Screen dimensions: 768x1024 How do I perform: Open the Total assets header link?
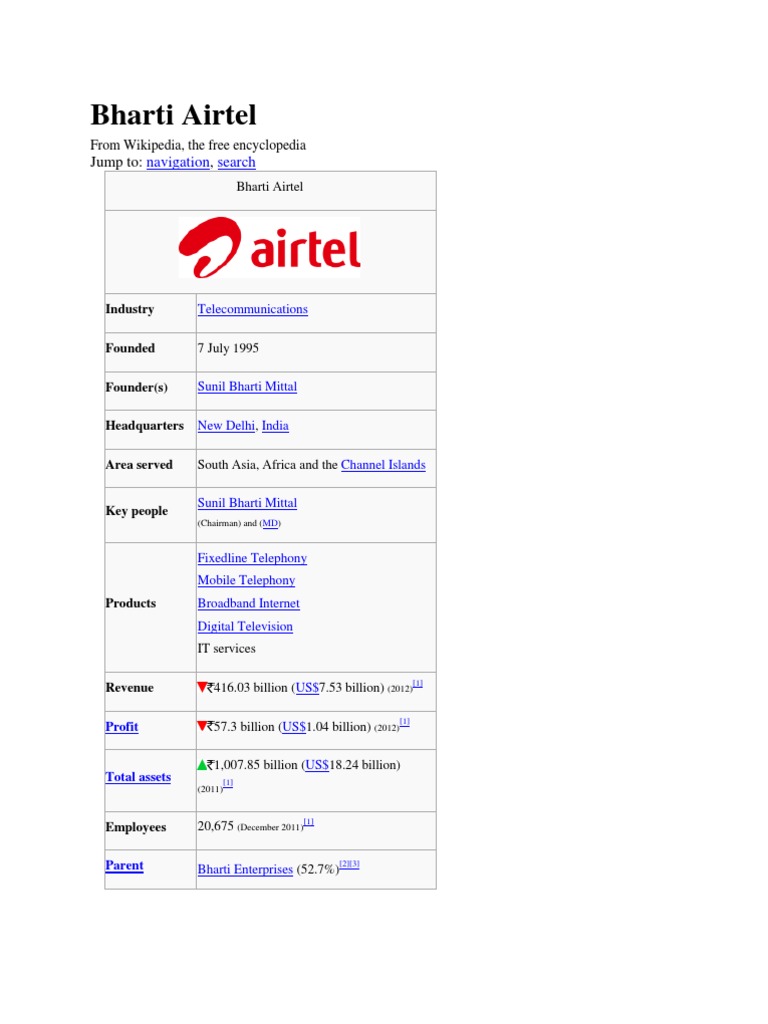coord(138,777)
